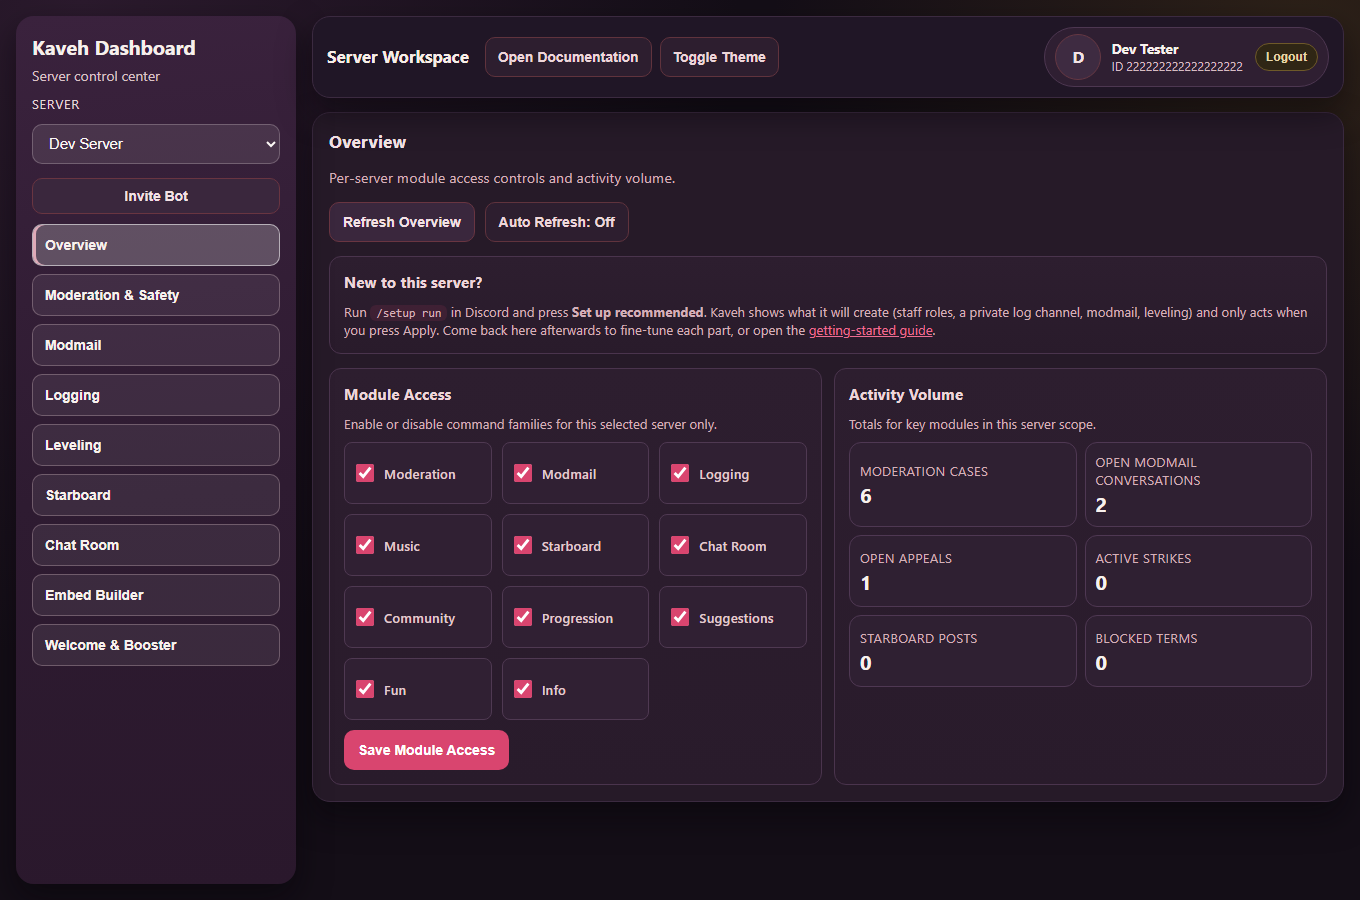This screenshot has width=1360, height=900.
Task: Toggle the Starboard module checkbox
Action: pos(523,545)
